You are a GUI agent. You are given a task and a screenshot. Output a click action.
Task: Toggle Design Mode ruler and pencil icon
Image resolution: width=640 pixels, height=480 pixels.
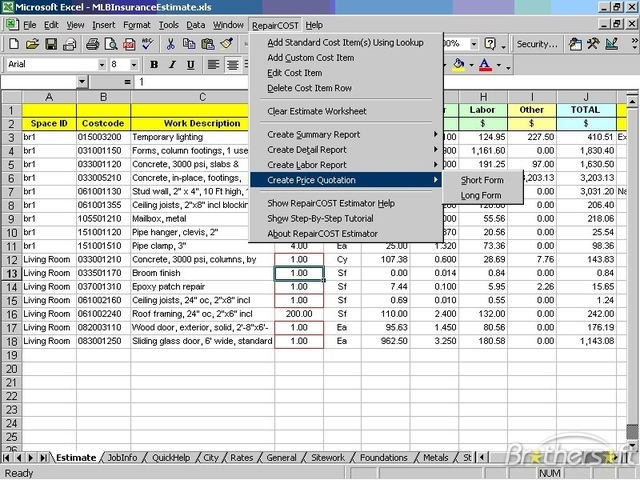click(x=612, y=44)
